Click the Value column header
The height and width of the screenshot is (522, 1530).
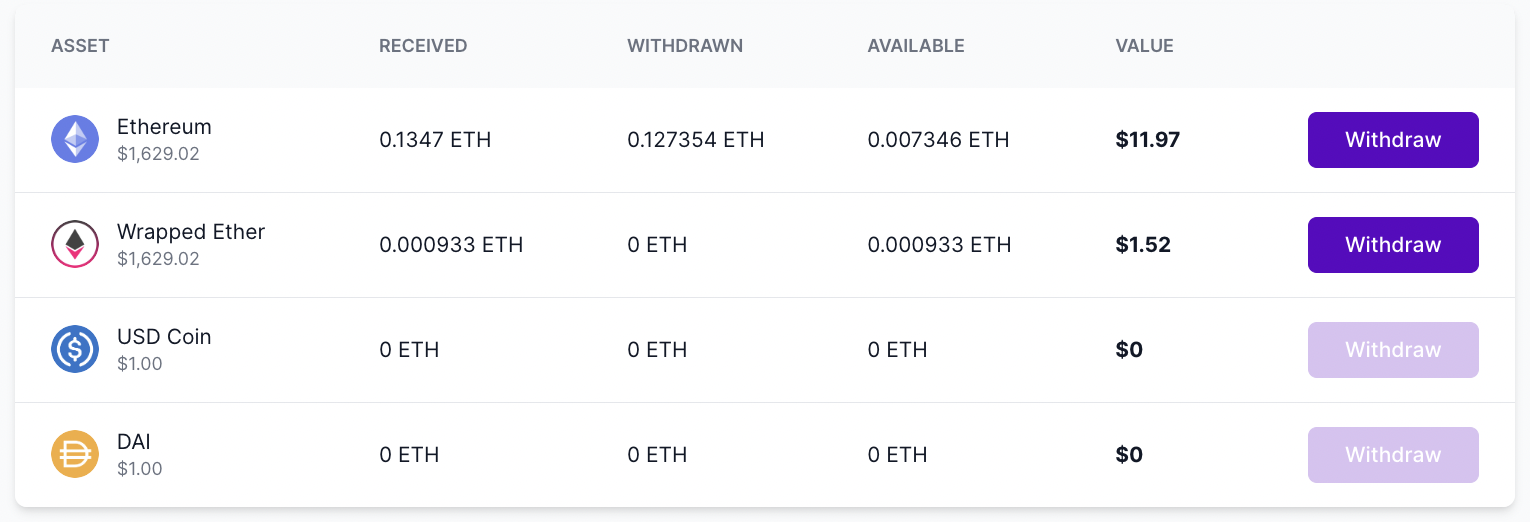tap(1144, 46)
